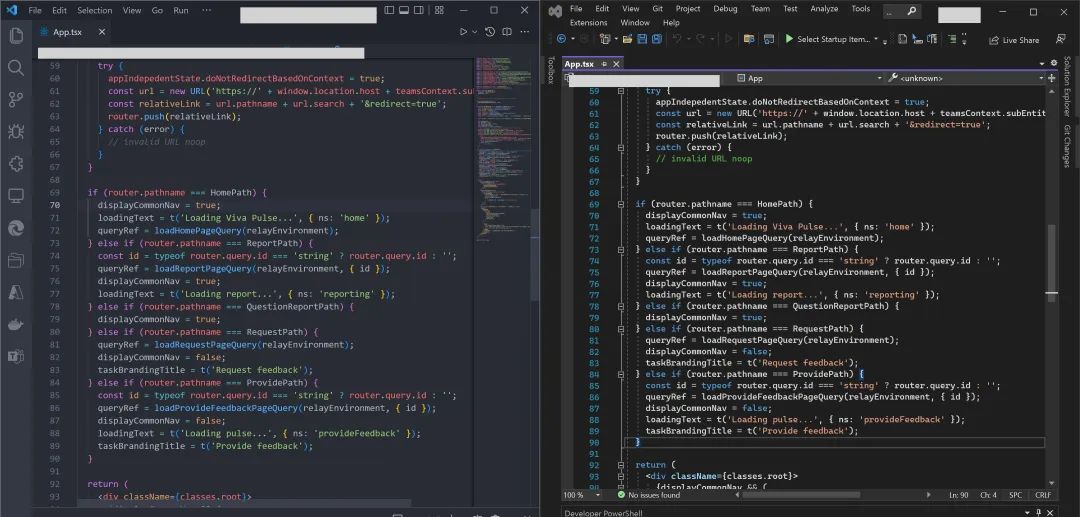The image size is (1080, 517).
Task: Navigate backward in Visual Studio toolbar
Action: [561, 39]
